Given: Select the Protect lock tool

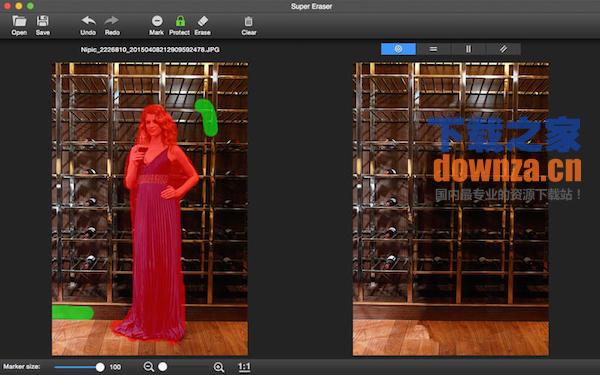Looking at the screenshot, I should coord(179,26).
